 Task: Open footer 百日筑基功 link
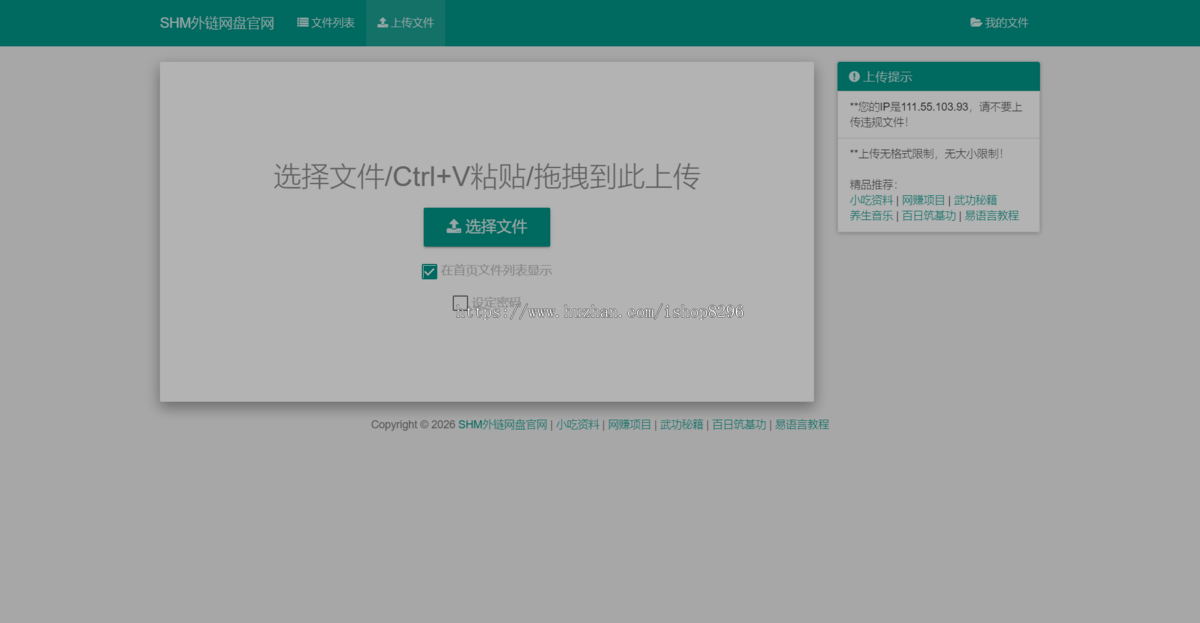[x=739, y=425]
